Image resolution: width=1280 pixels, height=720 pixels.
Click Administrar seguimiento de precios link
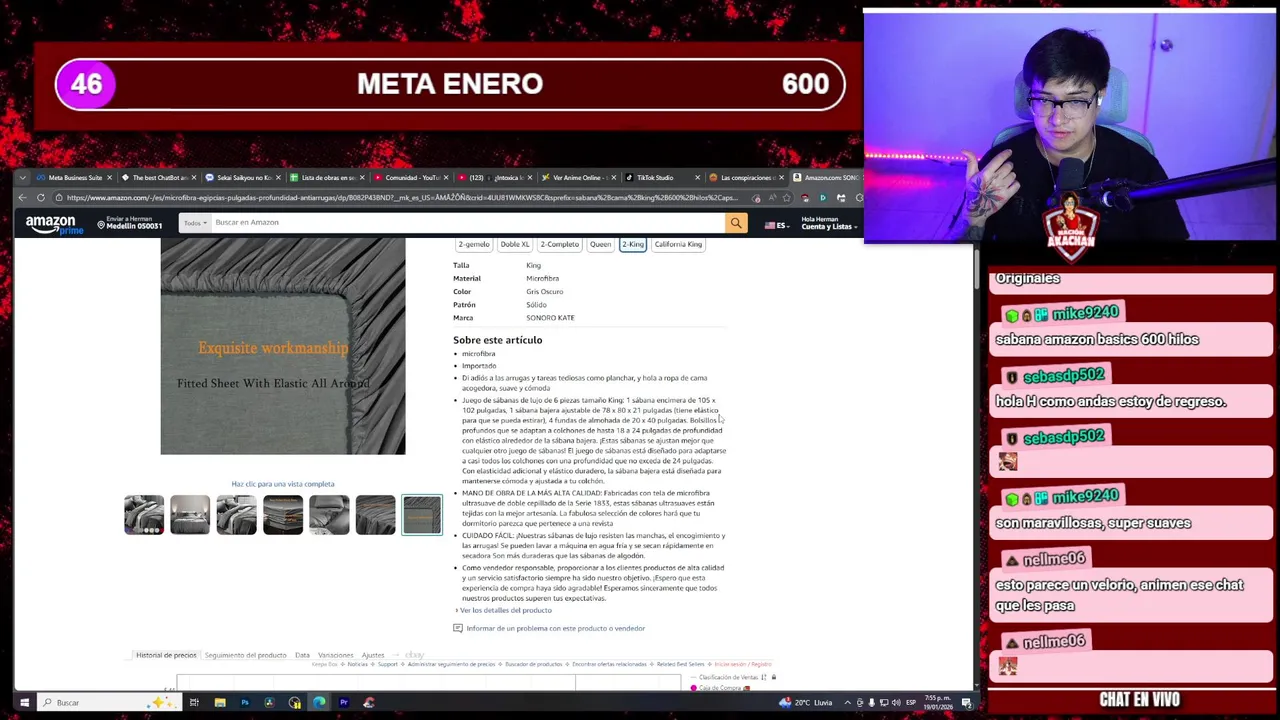tap(451, 665)
